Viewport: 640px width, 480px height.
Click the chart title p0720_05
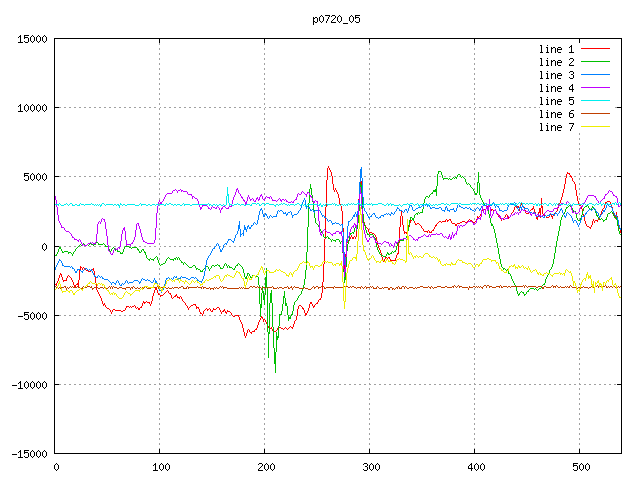click(x=336, y=19)
